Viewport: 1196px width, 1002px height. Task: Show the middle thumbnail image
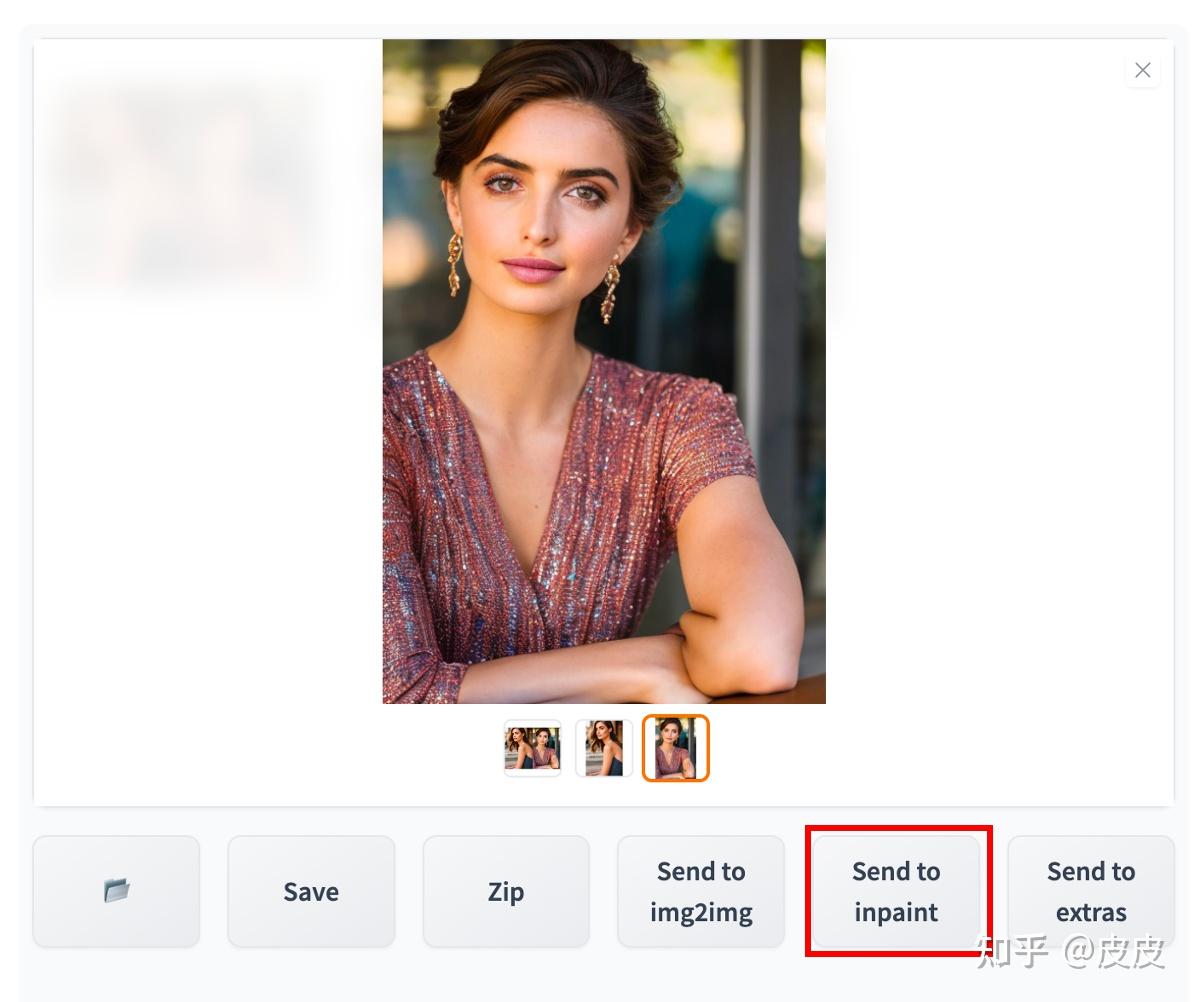tap(604, 748)
